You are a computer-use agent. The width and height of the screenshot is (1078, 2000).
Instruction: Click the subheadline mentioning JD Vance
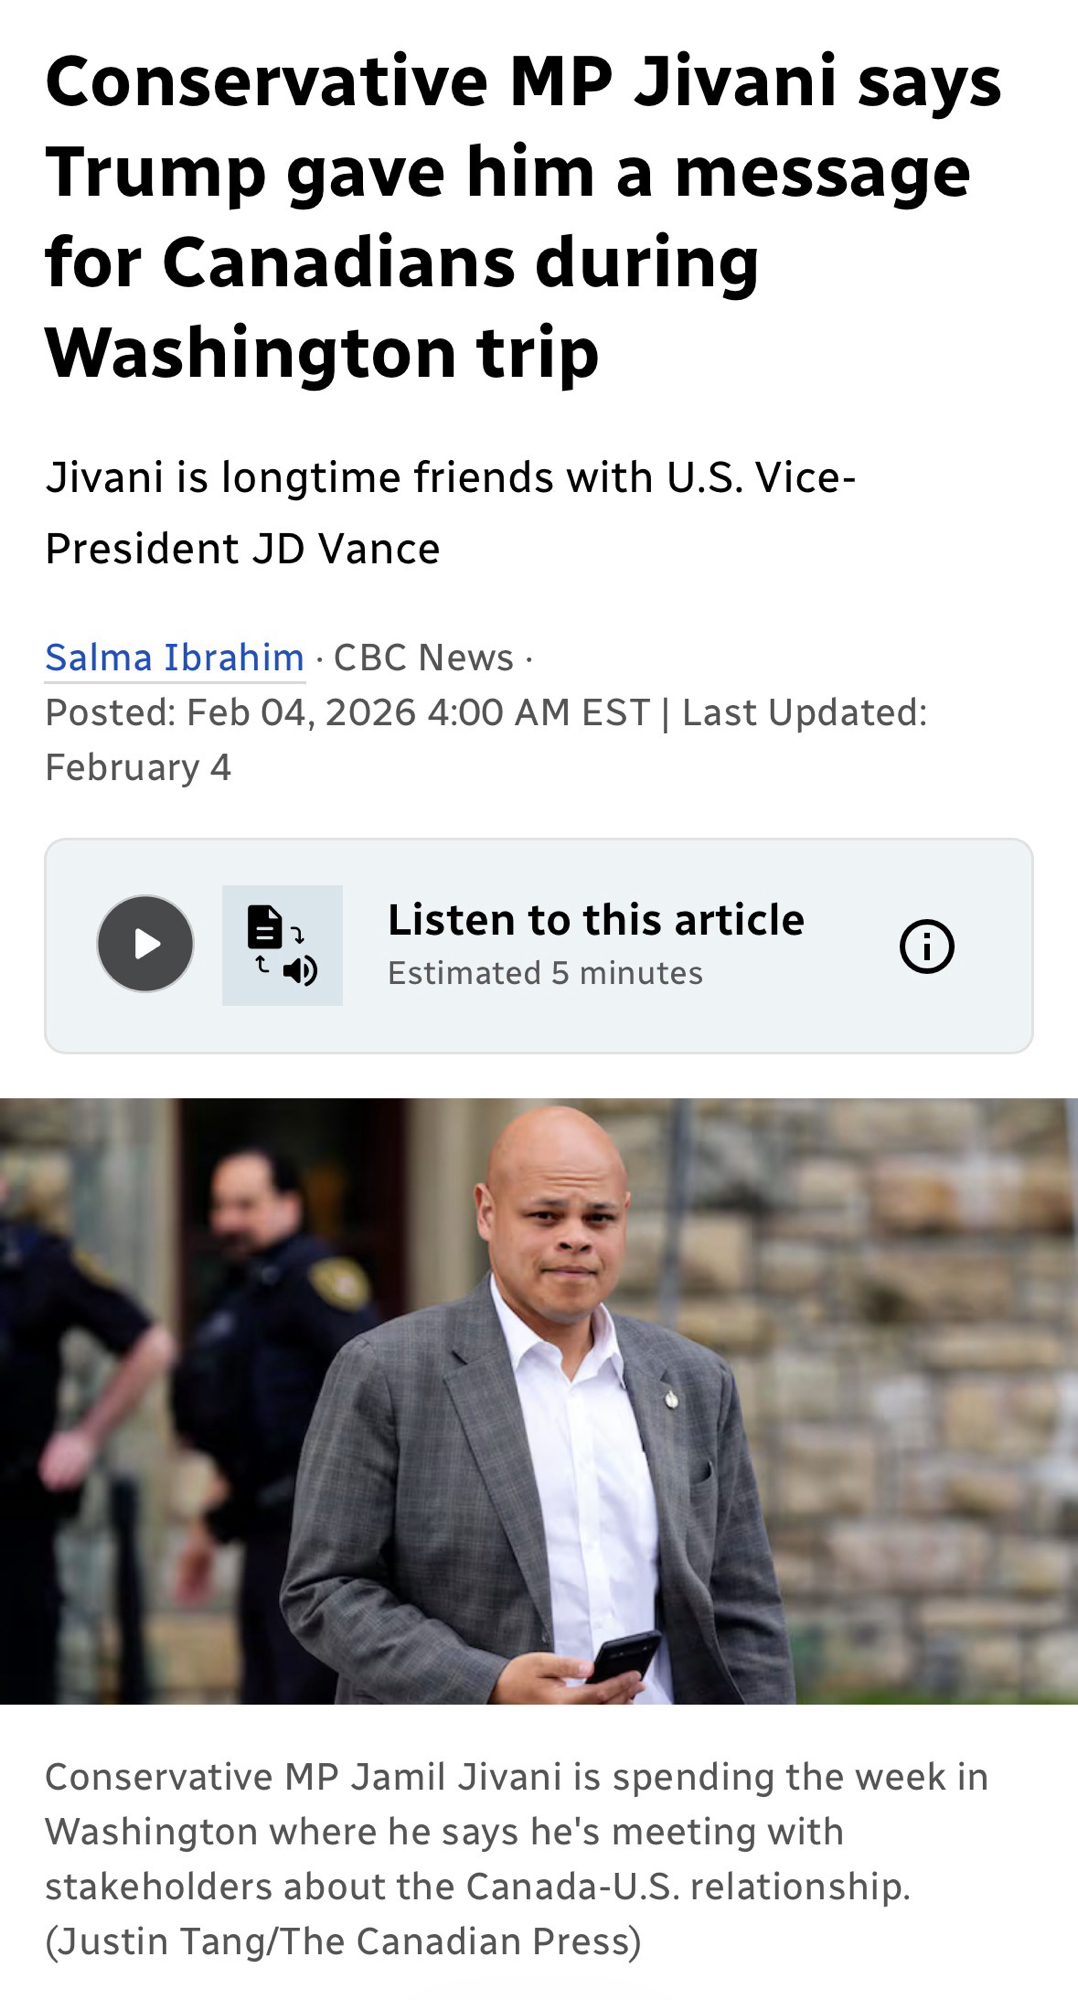(x=450, y=512)
